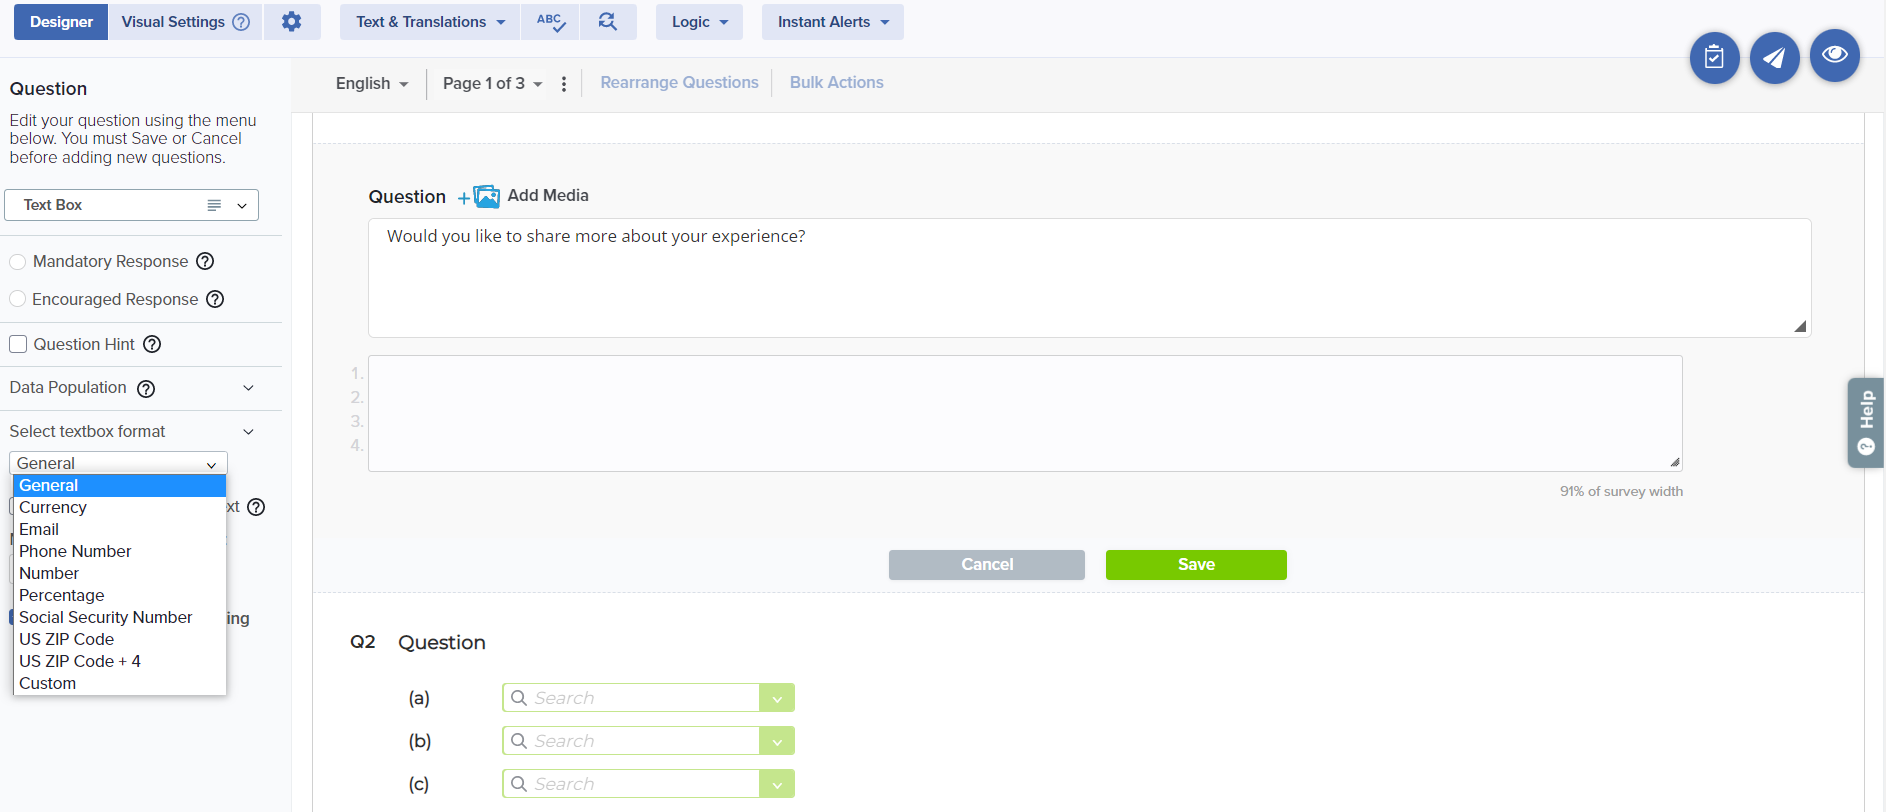Click the Add Media image icon
Viewport: 1886px width, 812px height.
pos(486,196)
